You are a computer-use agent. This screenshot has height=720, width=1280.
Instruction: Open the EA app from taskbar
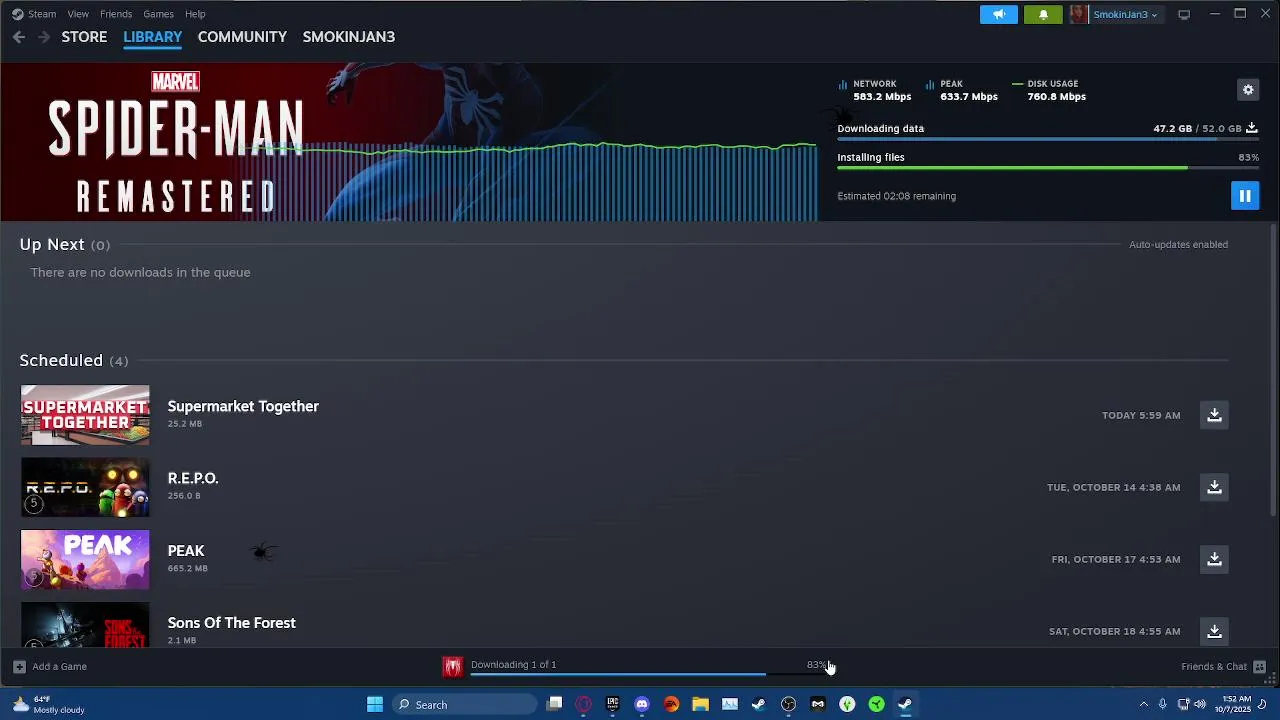coord(671,704)
